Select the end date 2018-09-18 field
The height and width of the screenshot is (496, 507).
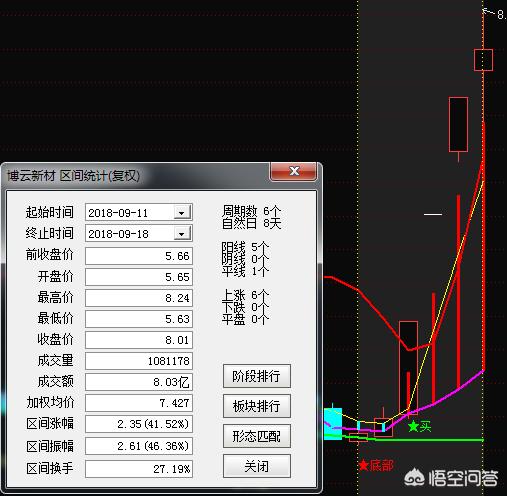click(x=139, y=233)
